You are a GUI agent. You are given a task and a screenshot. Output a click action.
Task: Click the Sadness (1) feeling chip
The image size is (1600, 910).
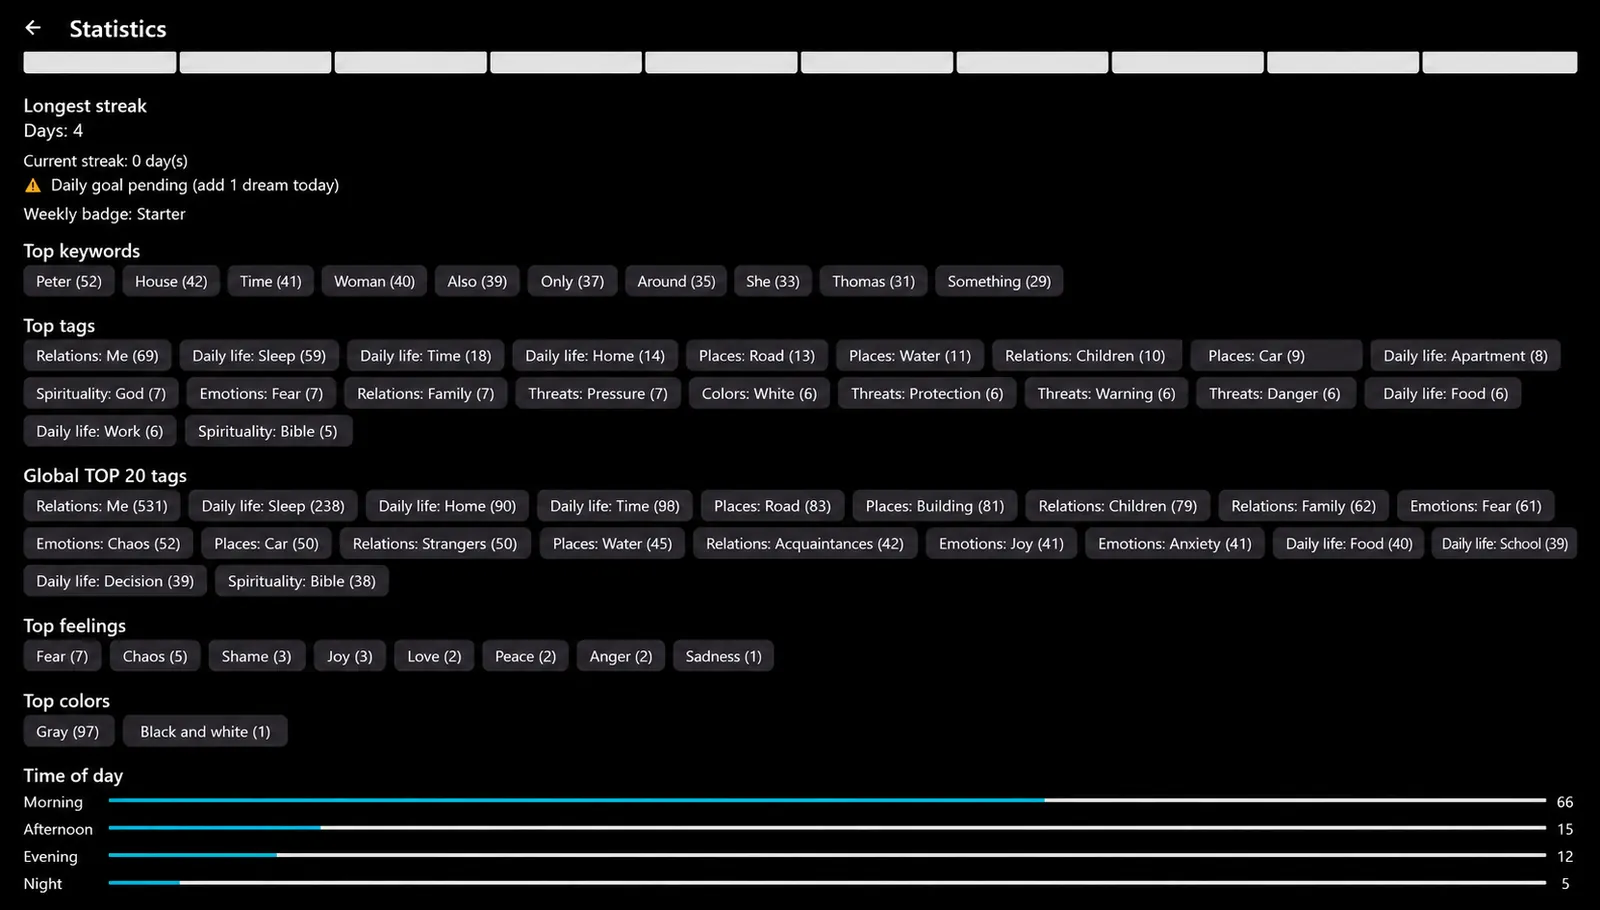[x=724, y=657]
